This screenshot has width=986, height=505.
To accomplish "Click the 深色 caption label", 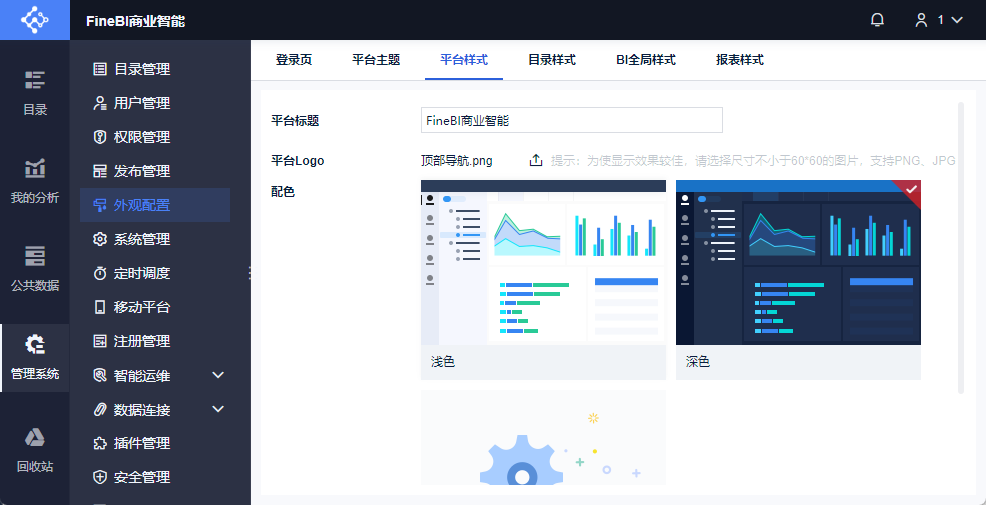I will pos(698,362).
